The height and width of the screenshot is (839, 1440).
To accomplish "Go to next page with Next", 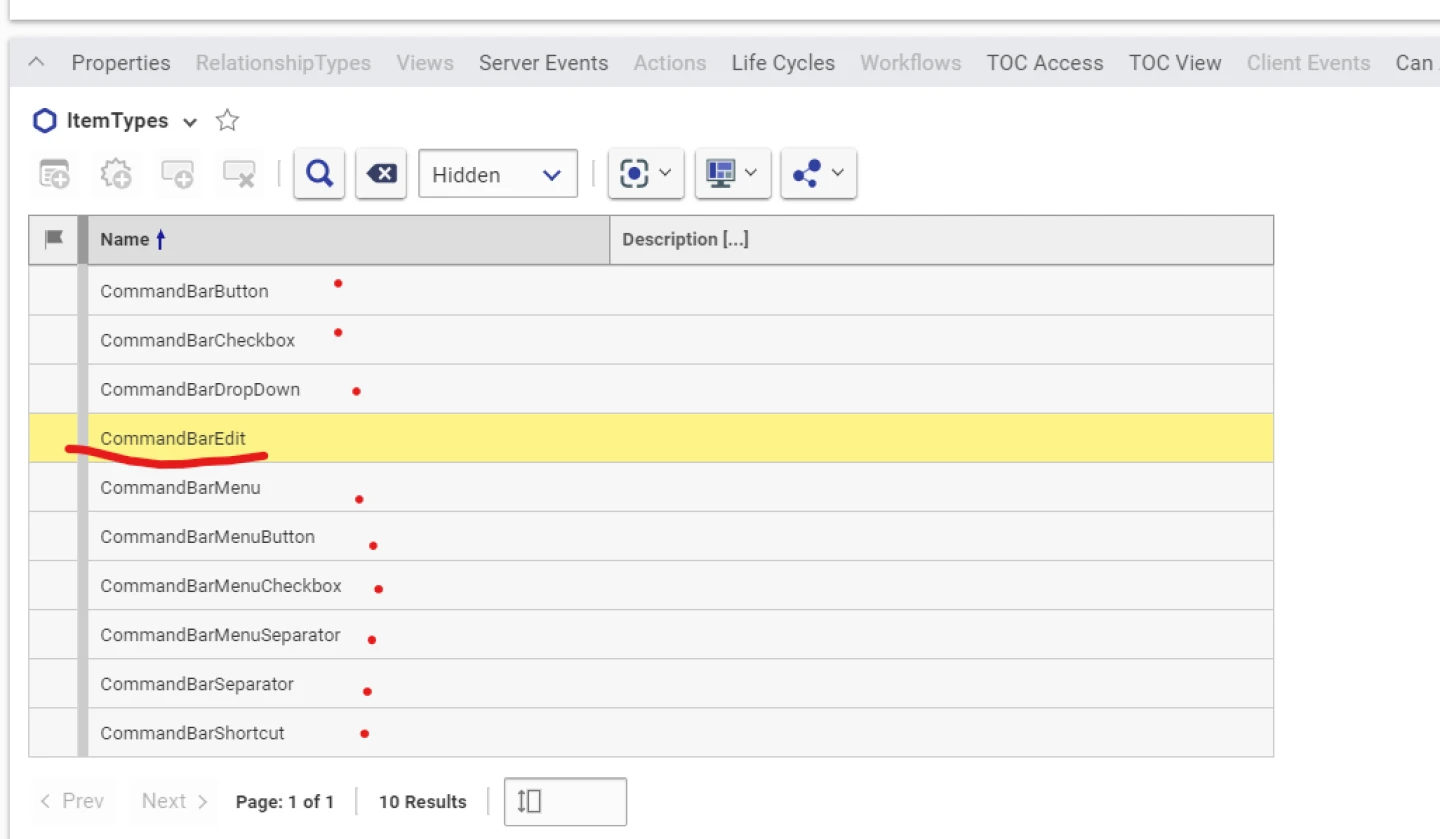I will pyautogui.click(x=175, y=801).
